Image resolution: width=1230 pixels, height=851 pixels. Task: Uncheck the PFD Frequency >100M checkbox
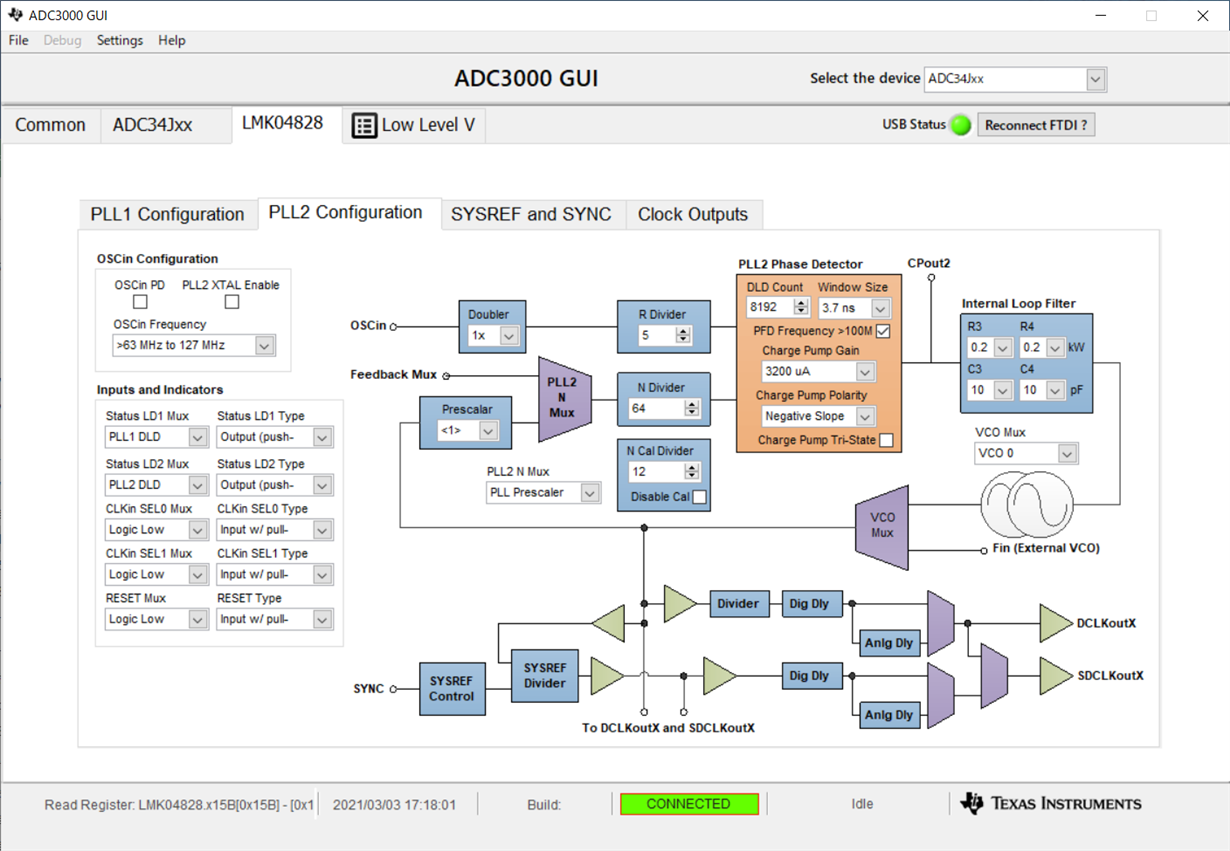coord(883,331)
